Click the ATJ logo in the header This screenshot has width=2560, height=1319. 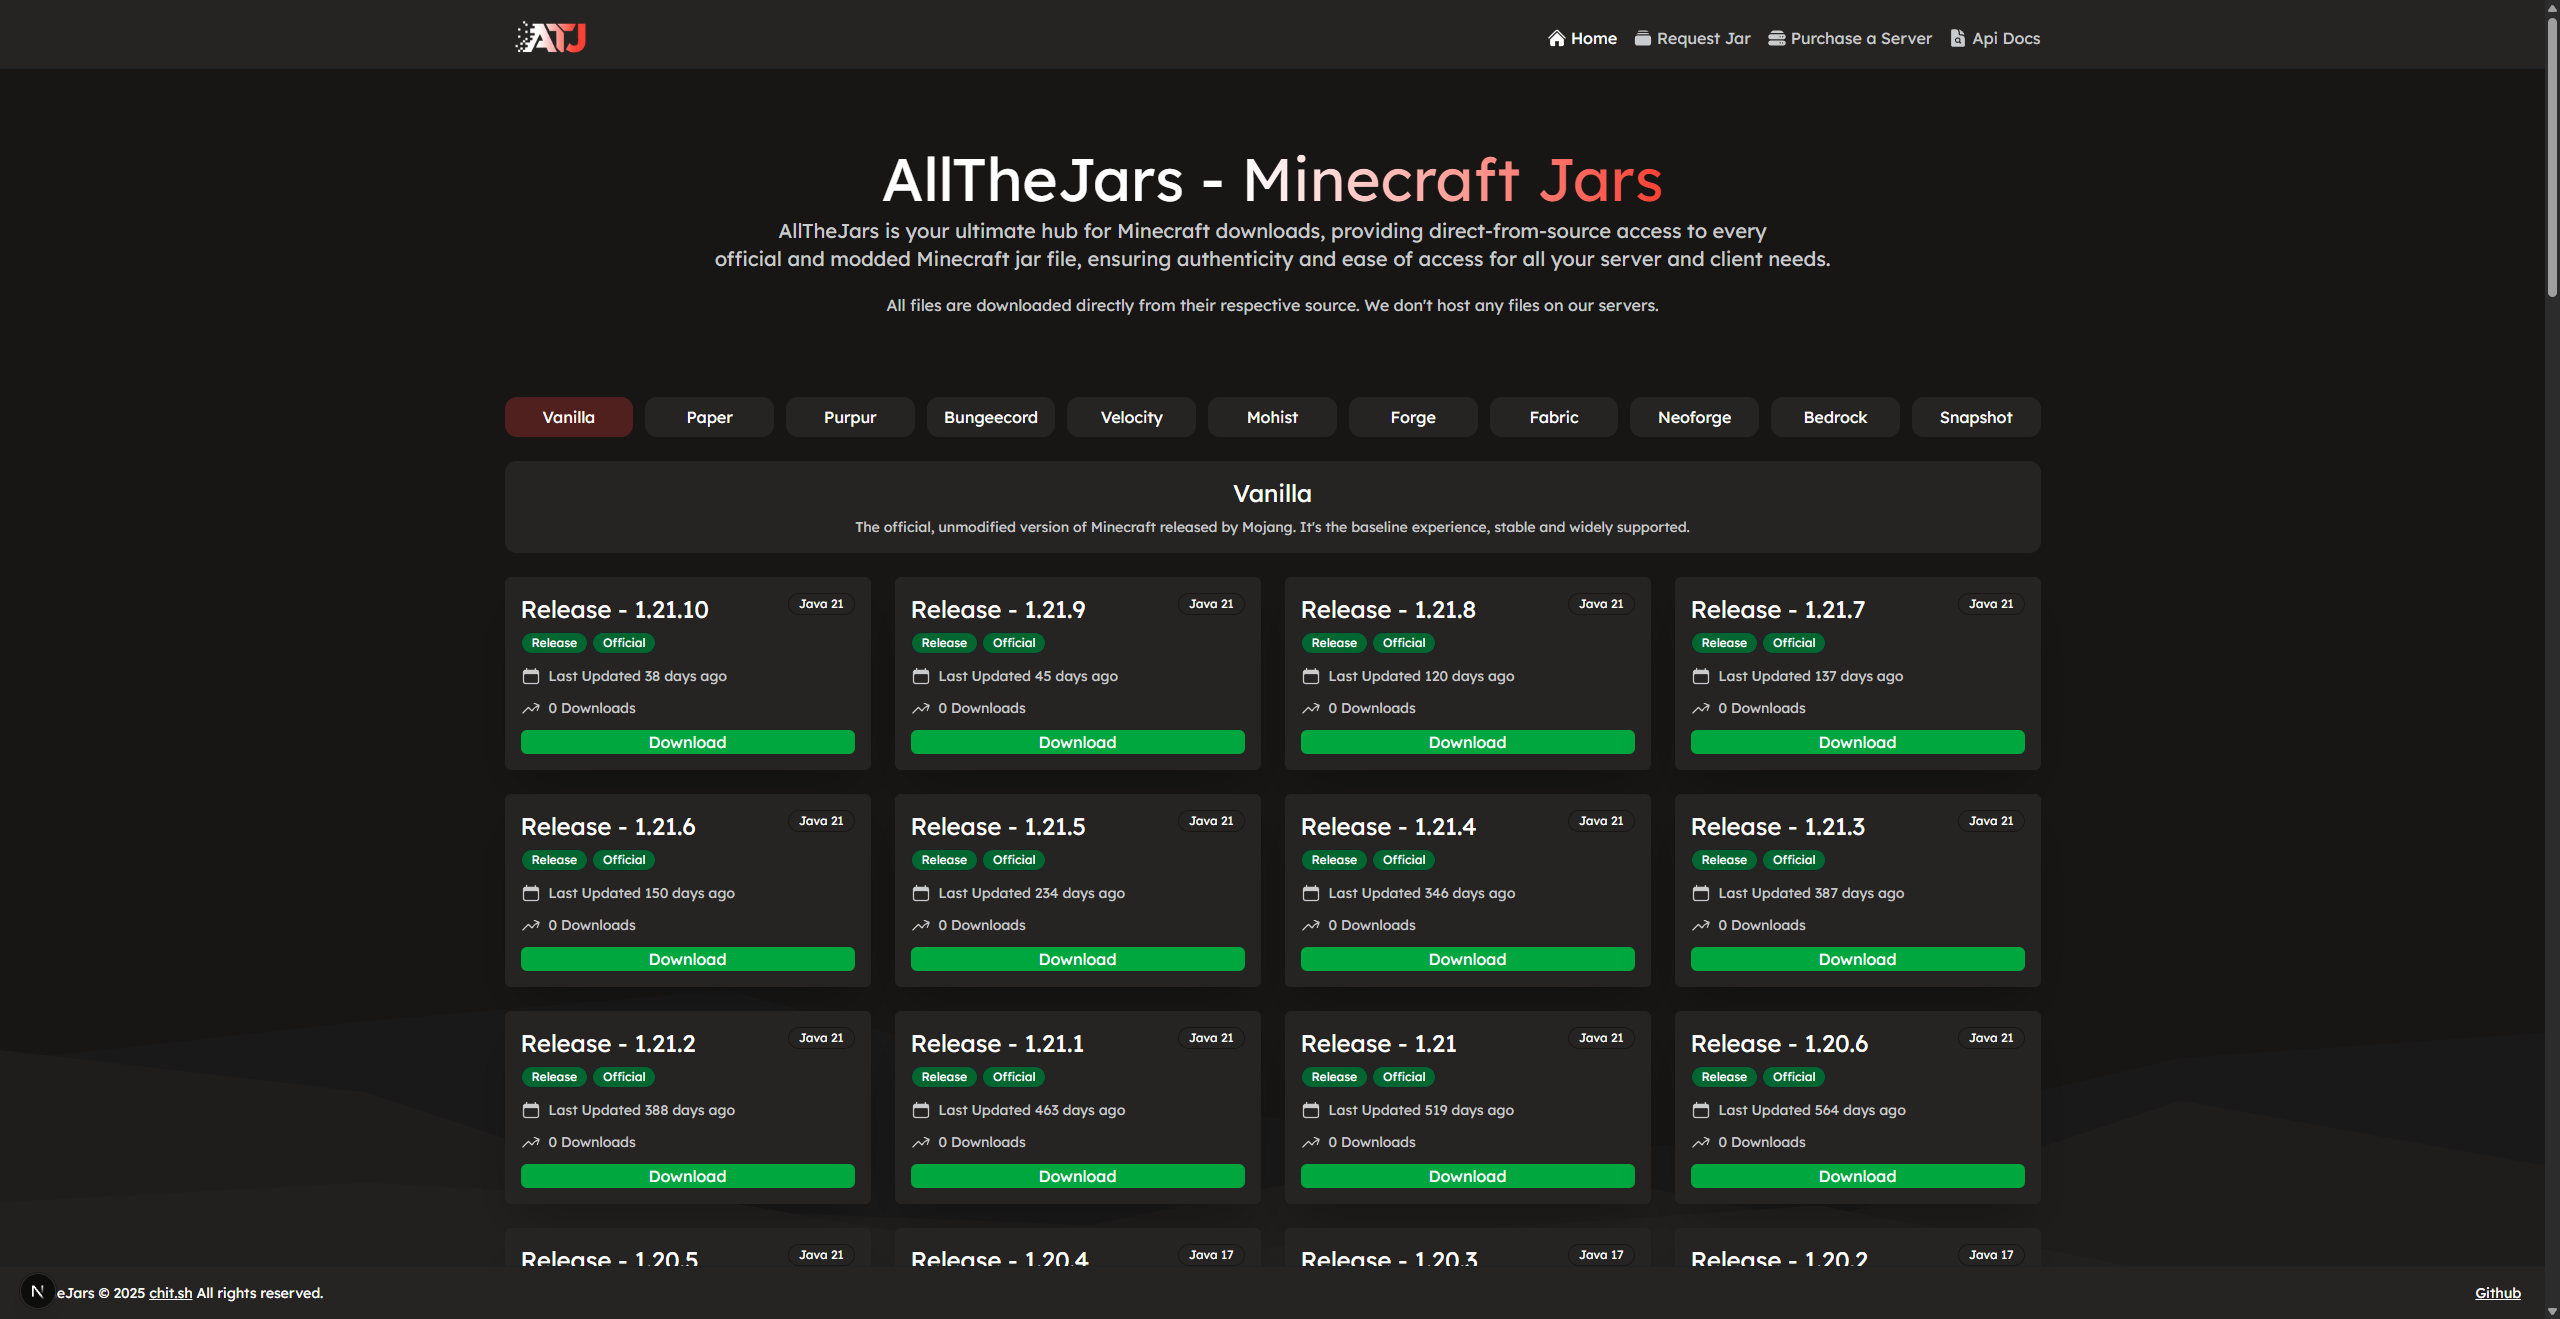pos(551,38)
